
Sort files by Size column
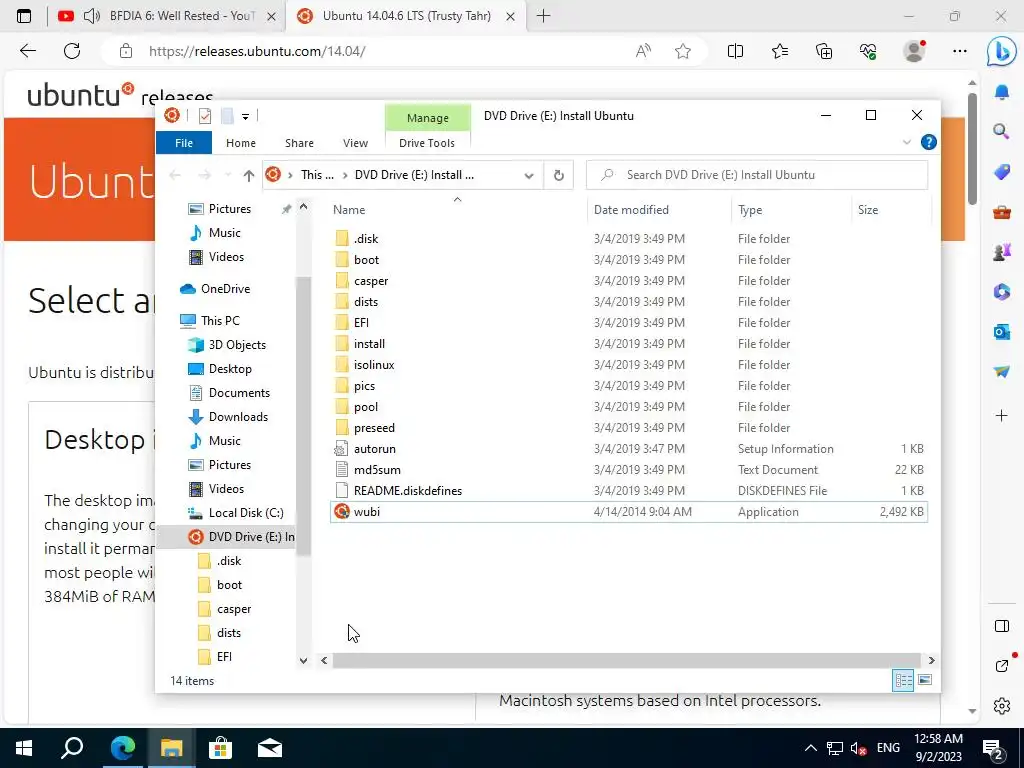[x=891, y=210]
